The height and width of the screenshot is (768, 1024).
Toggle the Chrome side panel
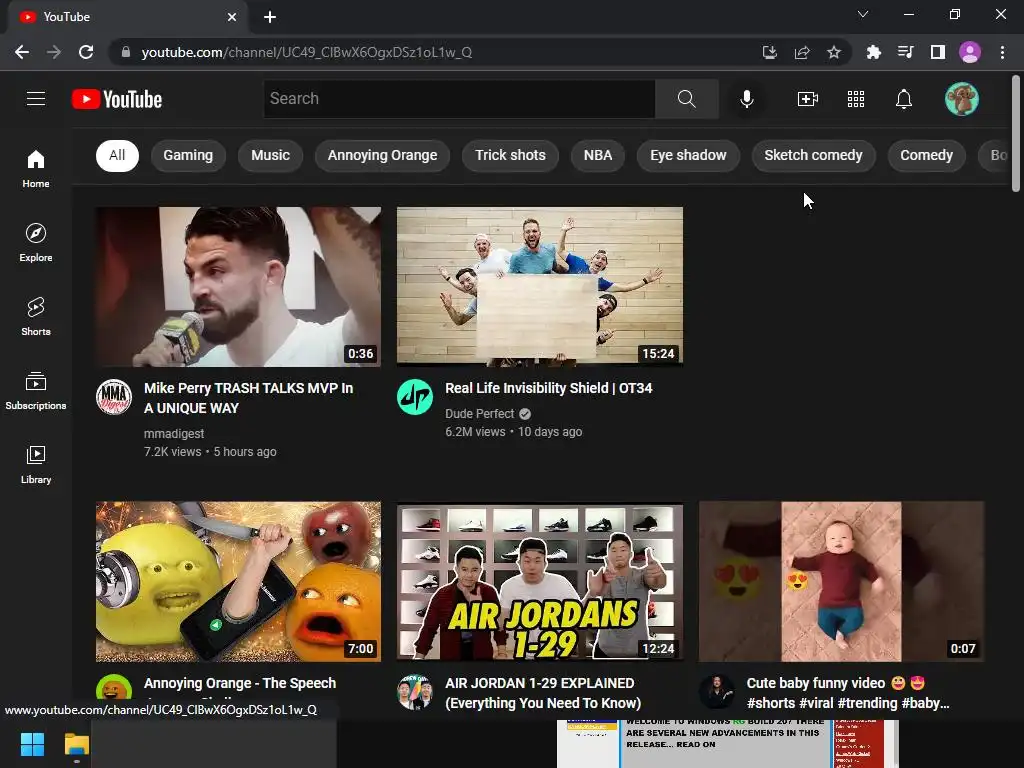[937, 52]
